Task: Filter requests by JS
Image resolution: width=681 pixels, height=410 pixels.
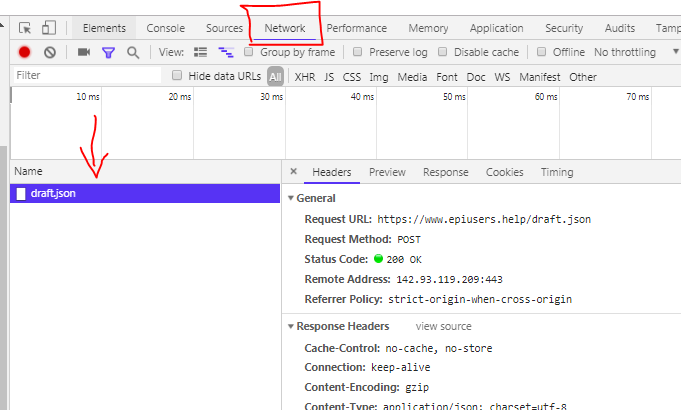Action: coord(329,77)
